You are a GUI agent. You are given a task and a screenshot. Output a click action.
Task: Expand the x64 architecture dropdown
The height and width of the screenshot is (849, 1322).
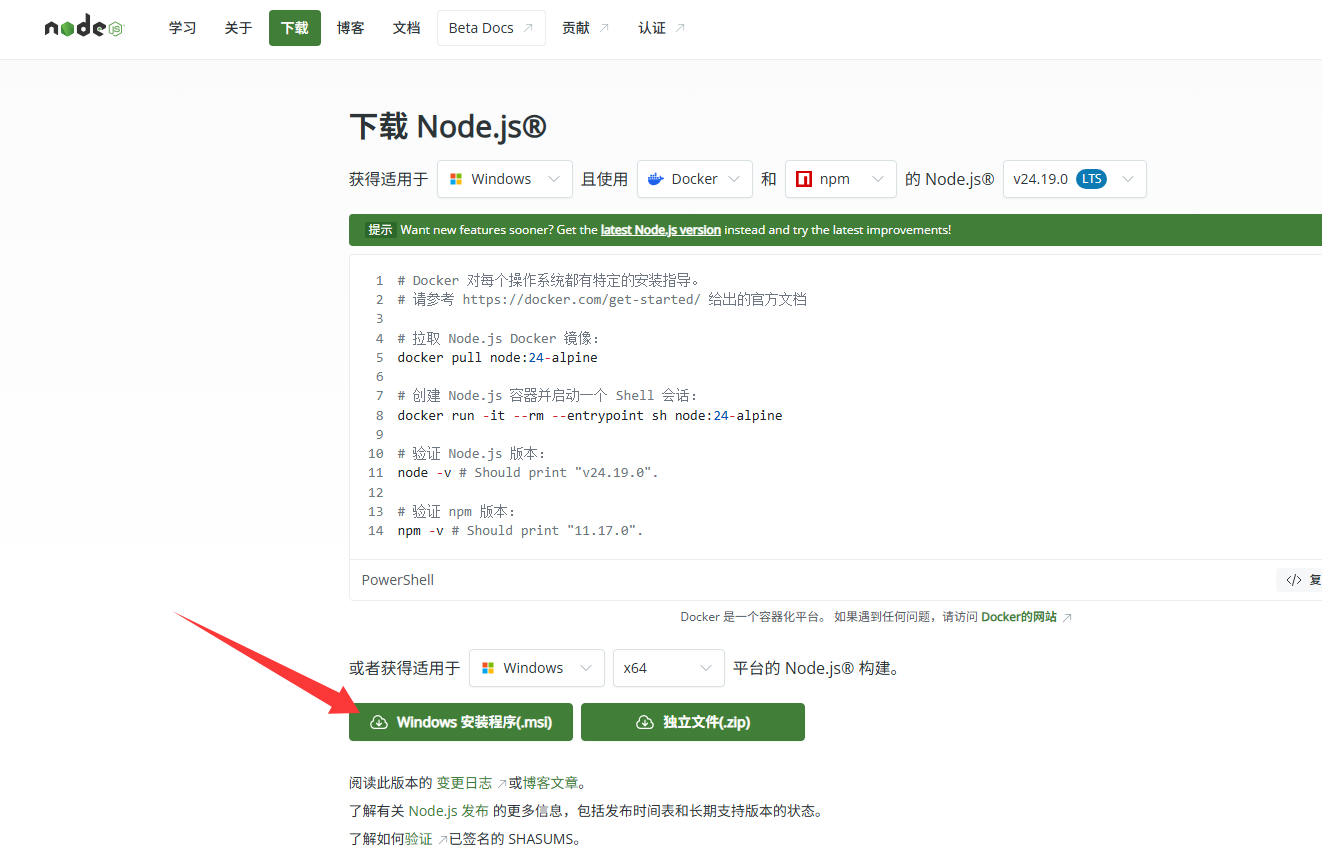point(669,668)
